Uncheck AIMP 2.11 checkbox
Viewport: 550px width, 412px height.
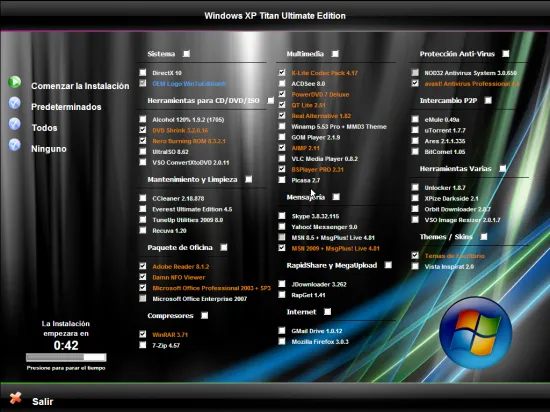click(x=282, y=148)
